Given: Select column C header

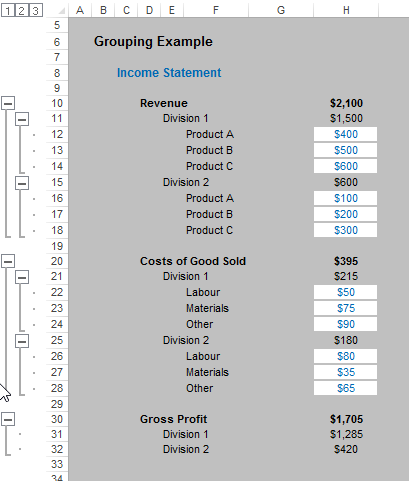Looking at the screenshot, I should point(126,10).
